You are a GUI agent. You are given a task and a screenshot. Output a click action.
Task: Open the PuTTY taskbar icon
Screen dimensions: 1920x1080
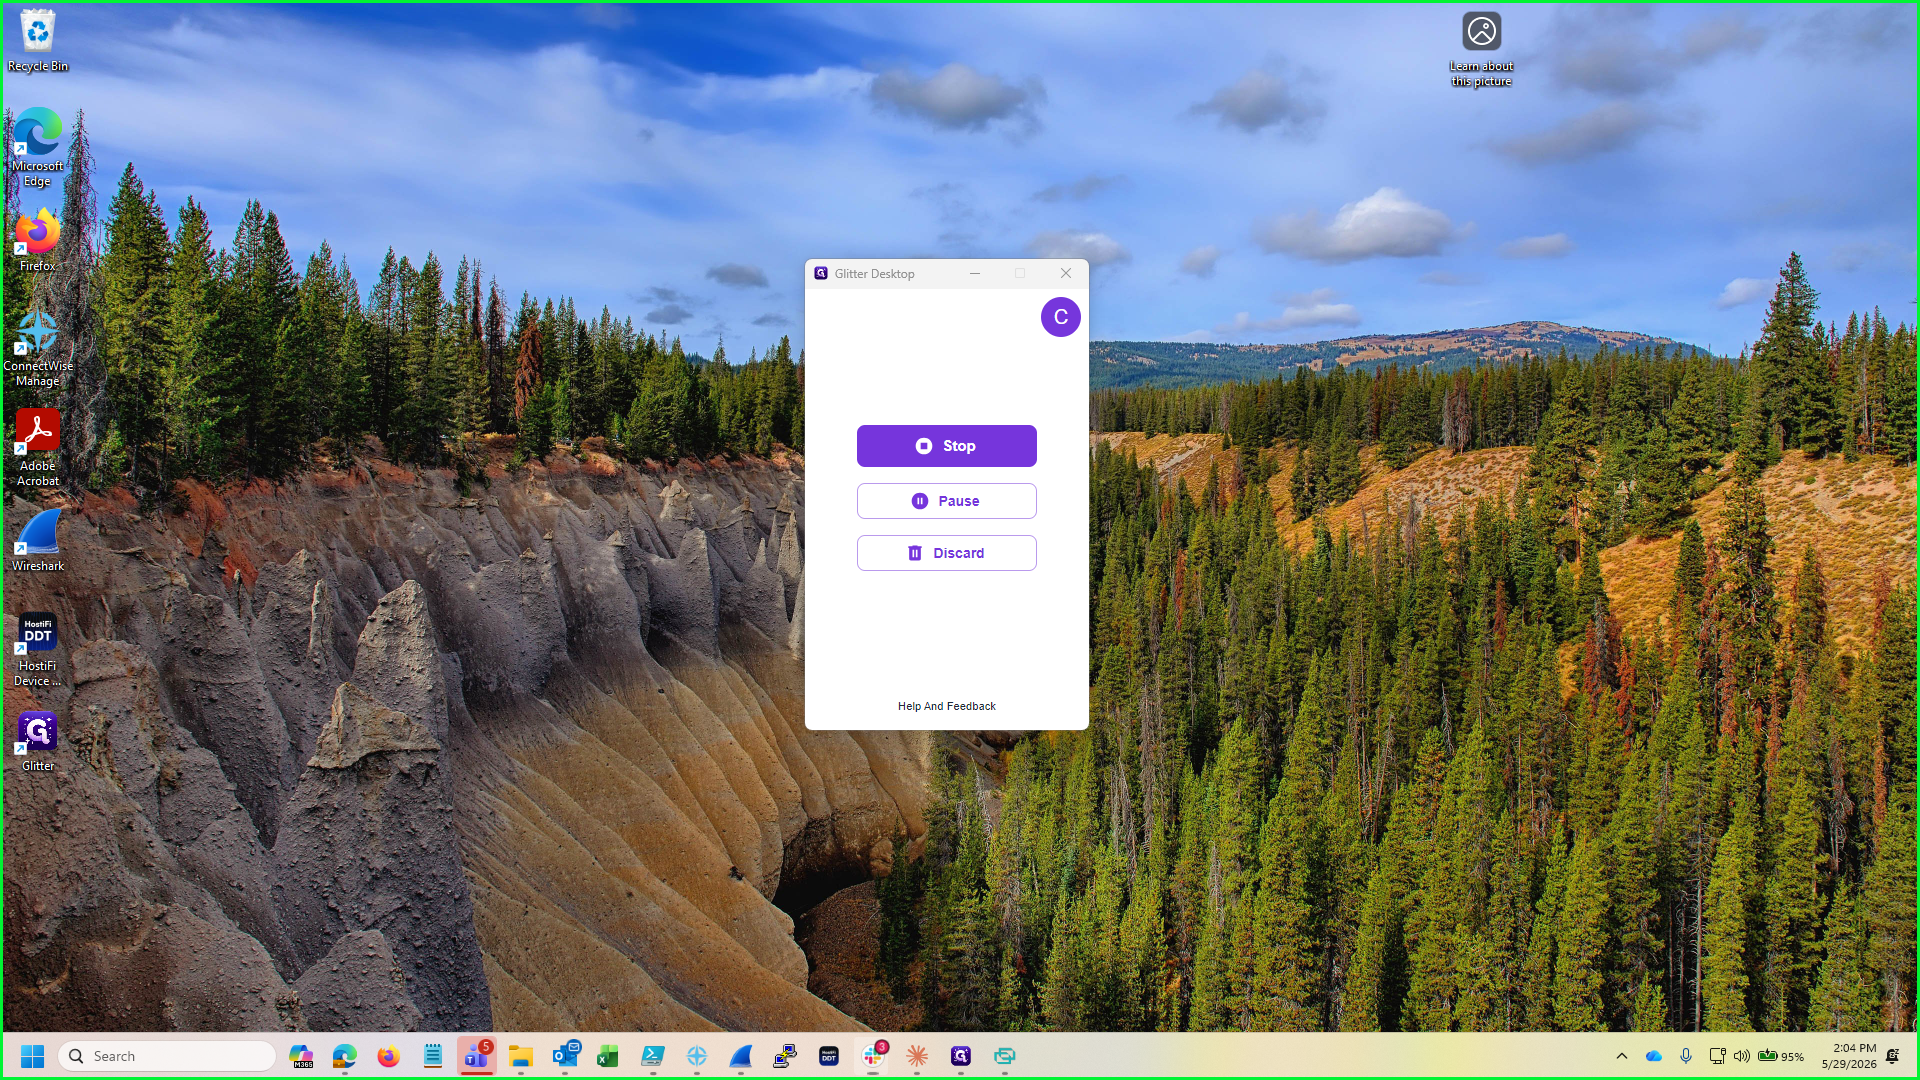(x=785, y=1056)
